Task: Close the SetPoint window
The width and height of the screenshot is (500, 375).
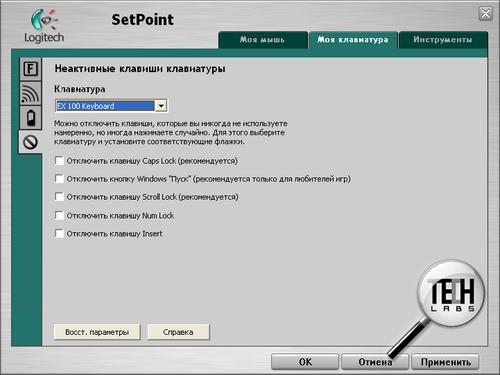Action: click(x=485, y=14)
